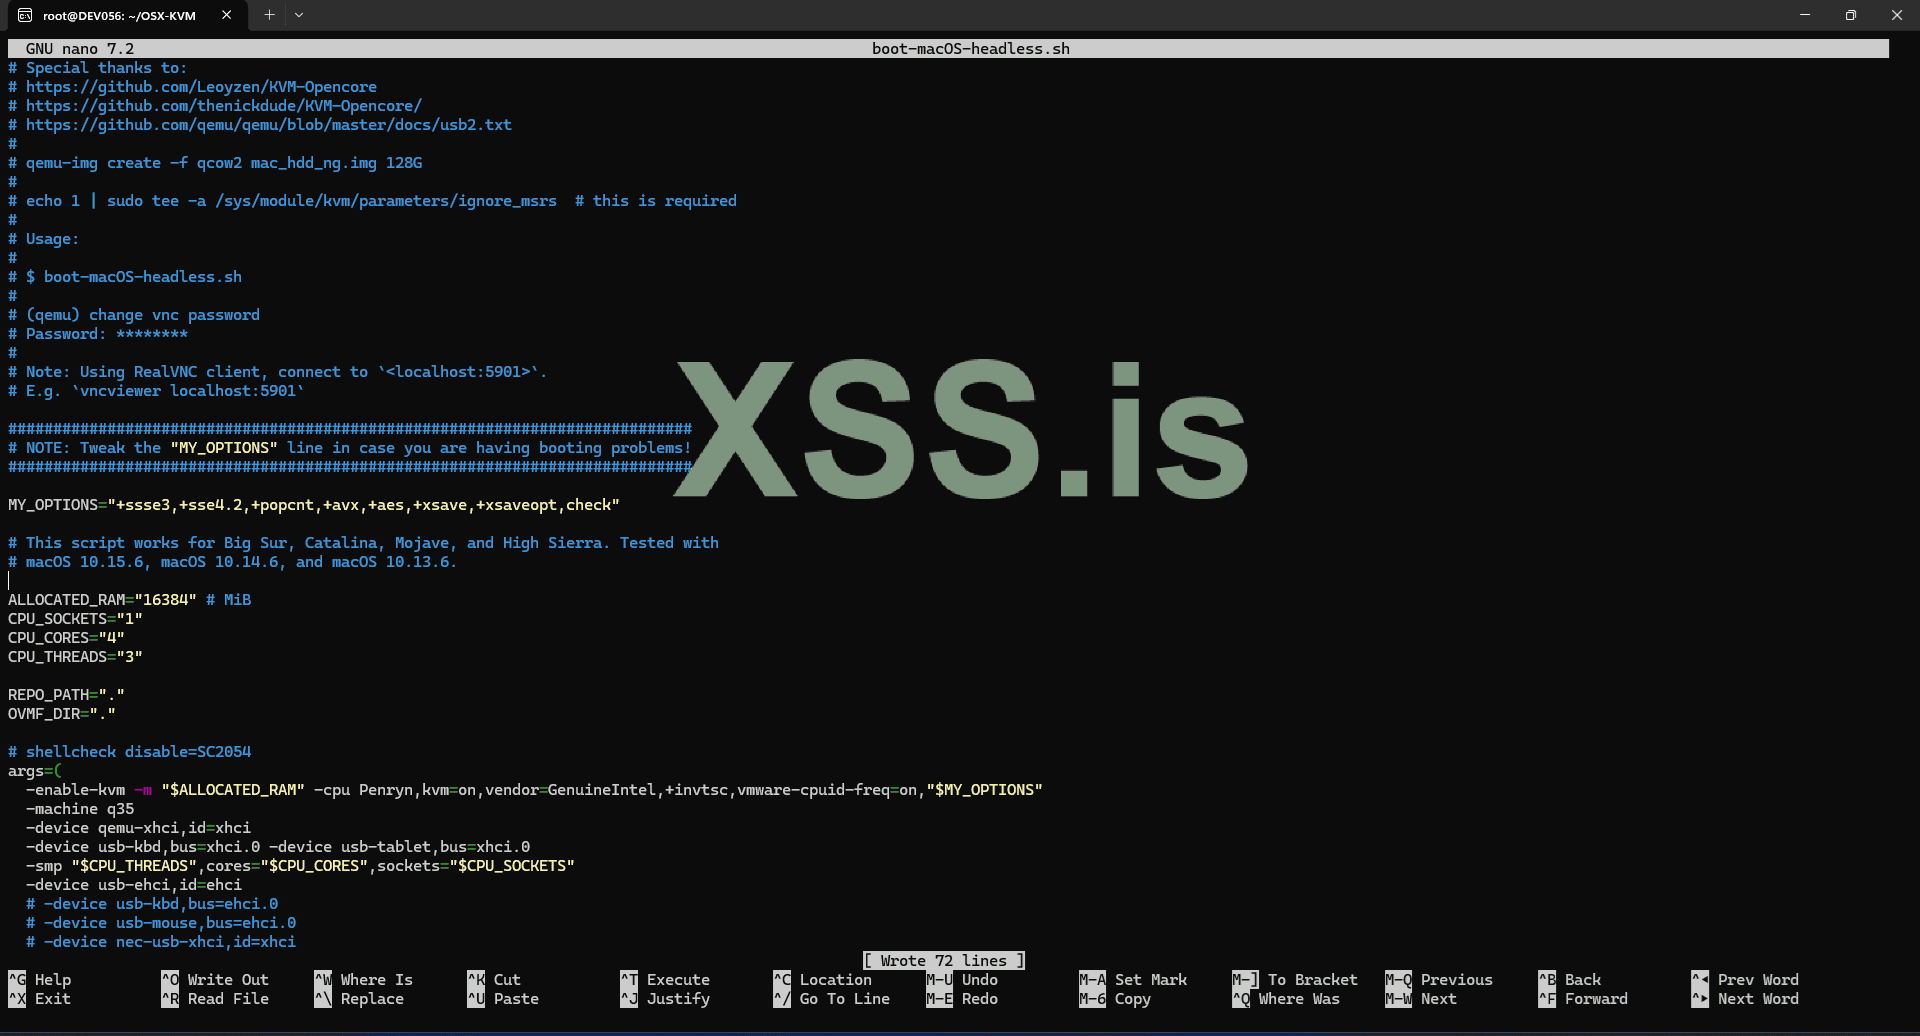This screenshot has width=1920, height=1036.
Task: Click the Prev Word shortcut
Action: [x=1745, y=980]
